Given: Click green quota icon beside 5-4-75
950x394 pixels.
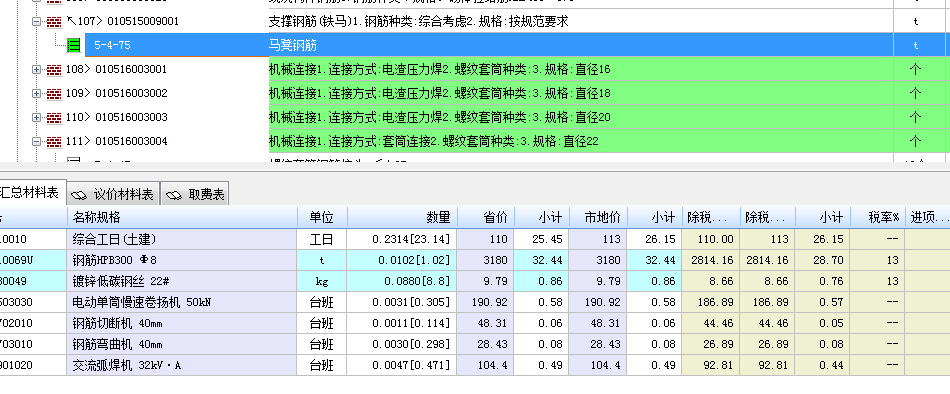Looking at the screenshot, I should tap(74, 45).
